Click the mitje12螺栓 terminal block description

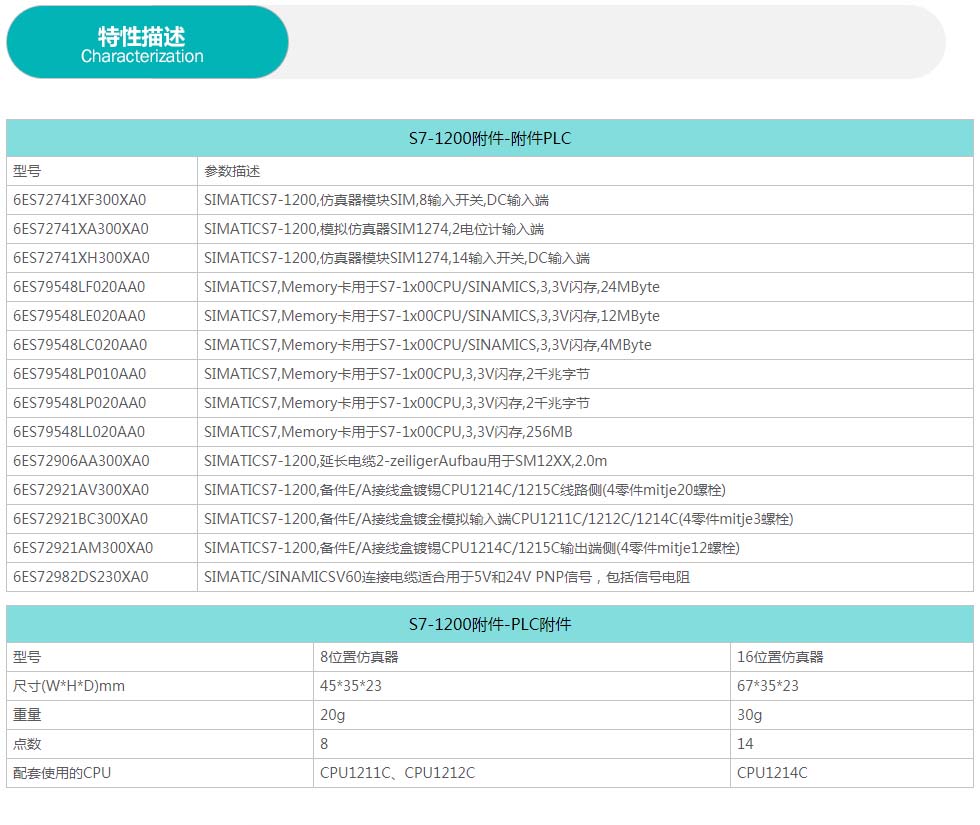[472, 548]
